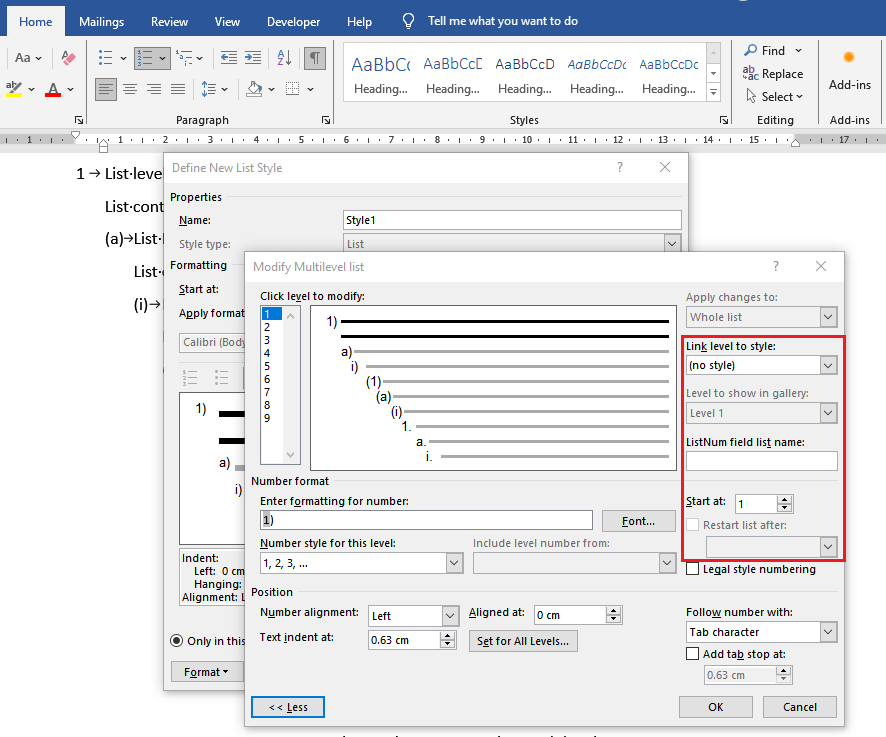
Task: Cancel the Modify Multilevel list dialog
Action: [800, 707]
